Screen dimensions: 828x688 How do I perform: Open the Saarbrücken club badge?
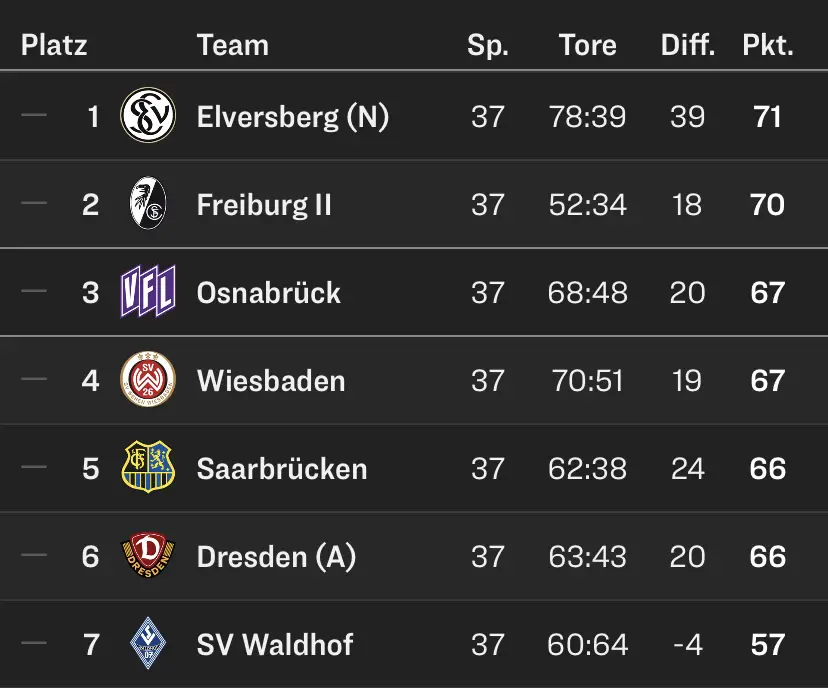click(148, 468)
